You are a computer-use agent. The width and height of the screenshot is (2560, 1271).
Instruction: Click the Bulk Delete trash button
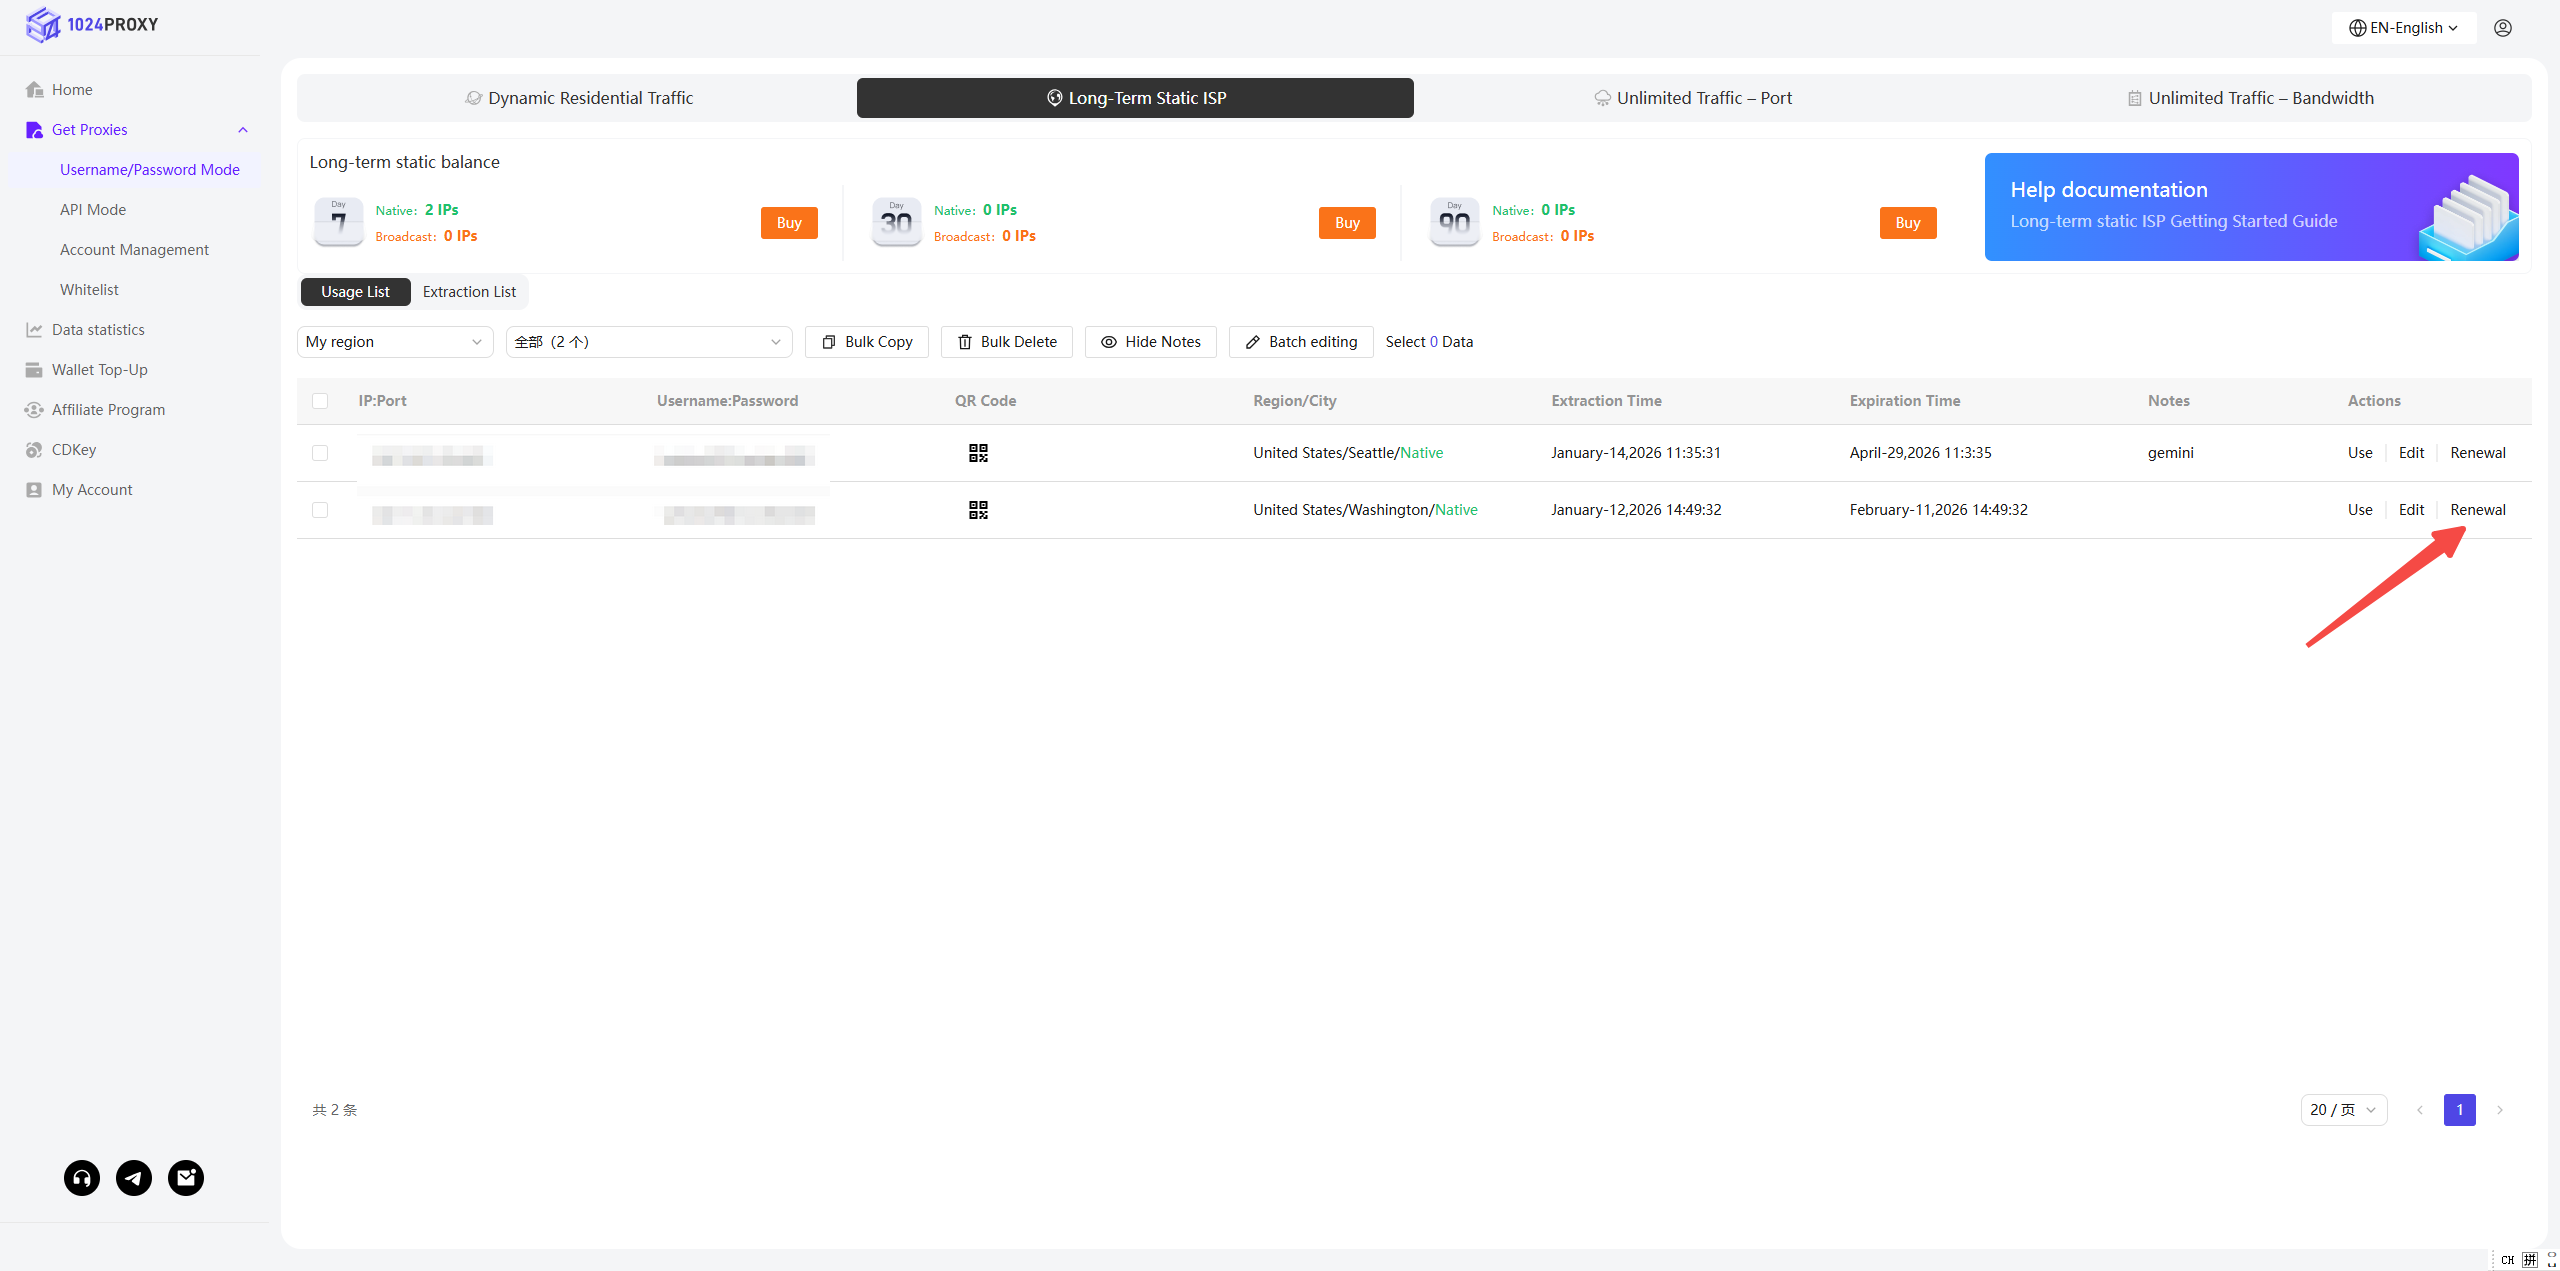(x=1006, y=342)
